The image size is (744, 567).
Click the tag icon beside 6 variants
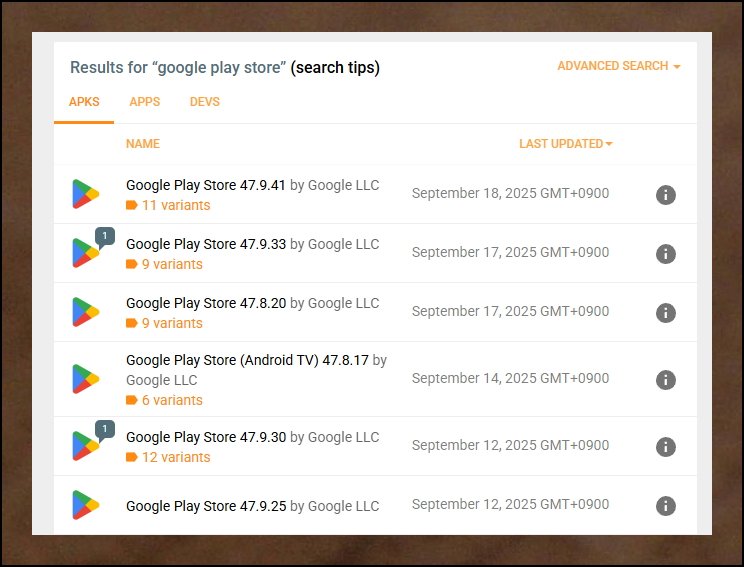tap(131, 400)
